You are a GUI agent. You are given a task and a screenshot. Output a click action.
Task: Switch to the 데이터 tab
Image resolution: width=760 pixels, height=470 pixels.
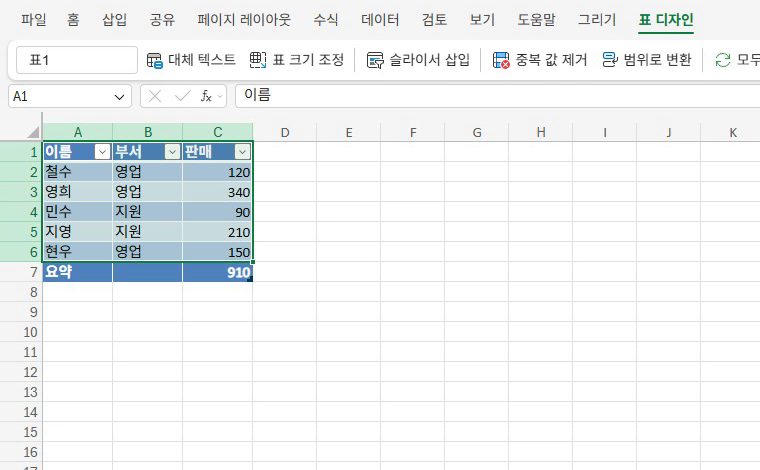click(380, 20)
